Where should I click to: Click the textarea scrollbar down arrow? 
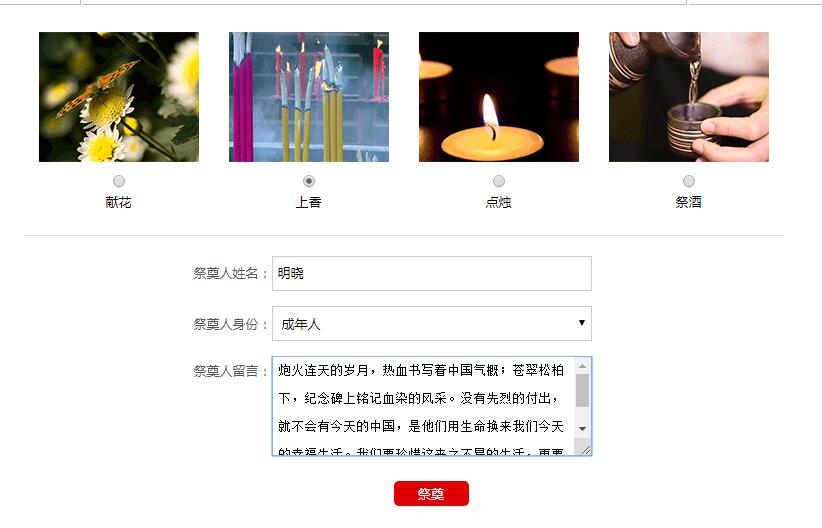click(582, 429)
